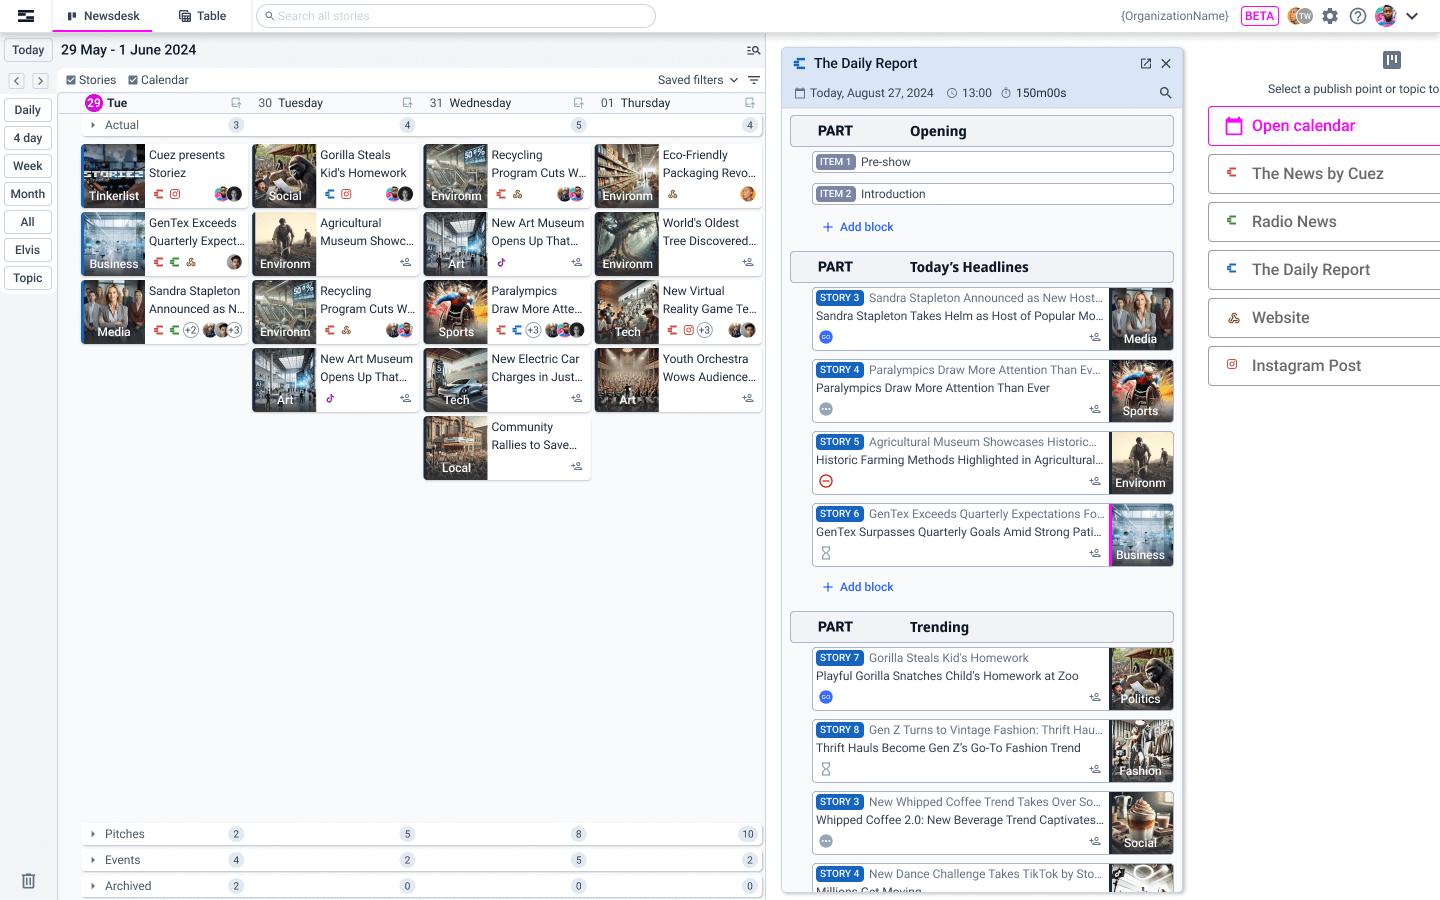Screen dimensions: 1440x900
Task: Open the main menu logo icon
Action: tap(26, 16)
